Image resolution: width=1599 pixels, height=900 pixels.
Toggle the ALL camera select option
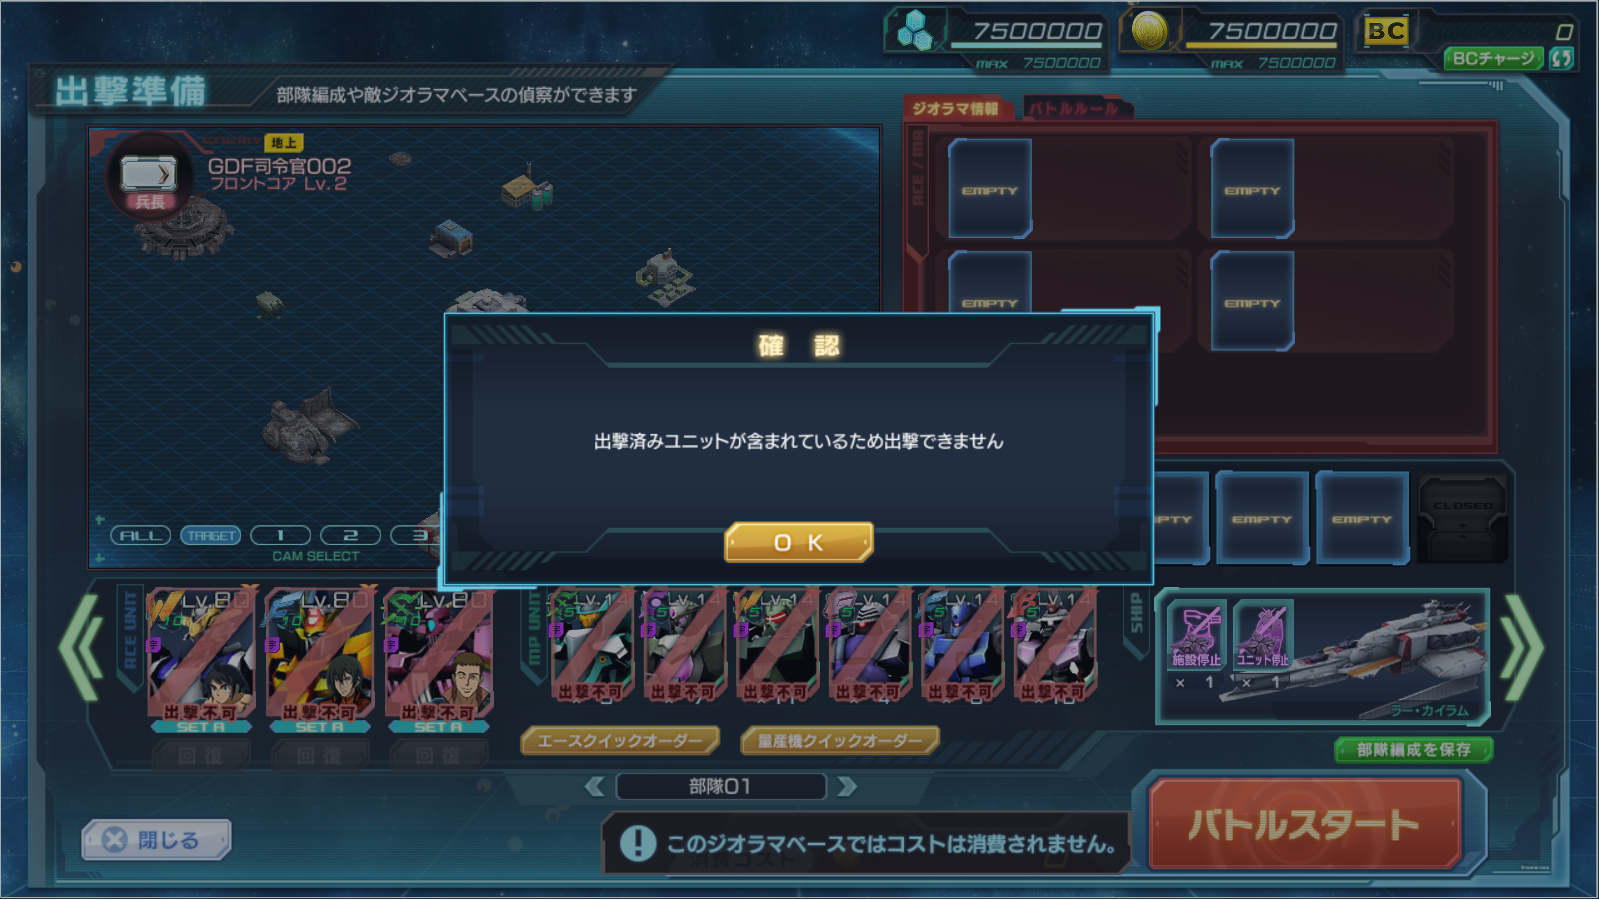pos(140,535)
